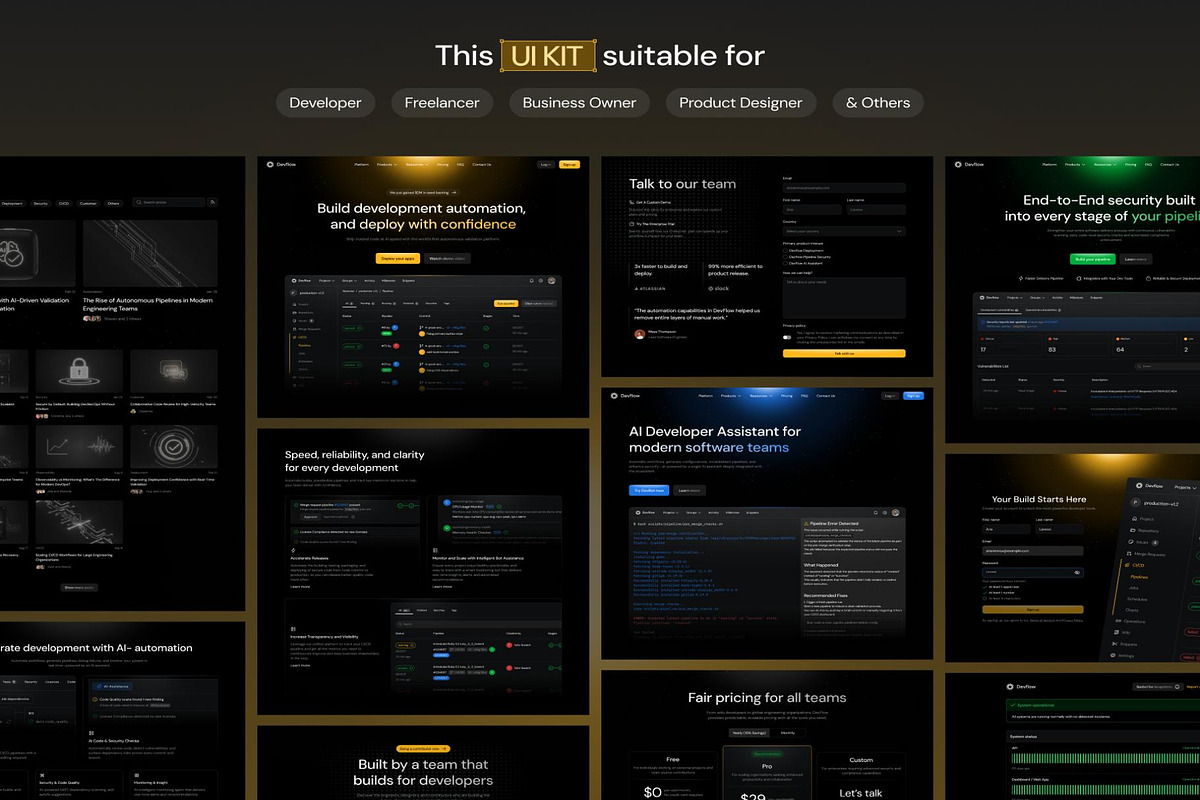Open the user avatar in the pipeline dashboard
This screenshot has height=800, width=1200.
pyautogui.click(x=553, y=280)
